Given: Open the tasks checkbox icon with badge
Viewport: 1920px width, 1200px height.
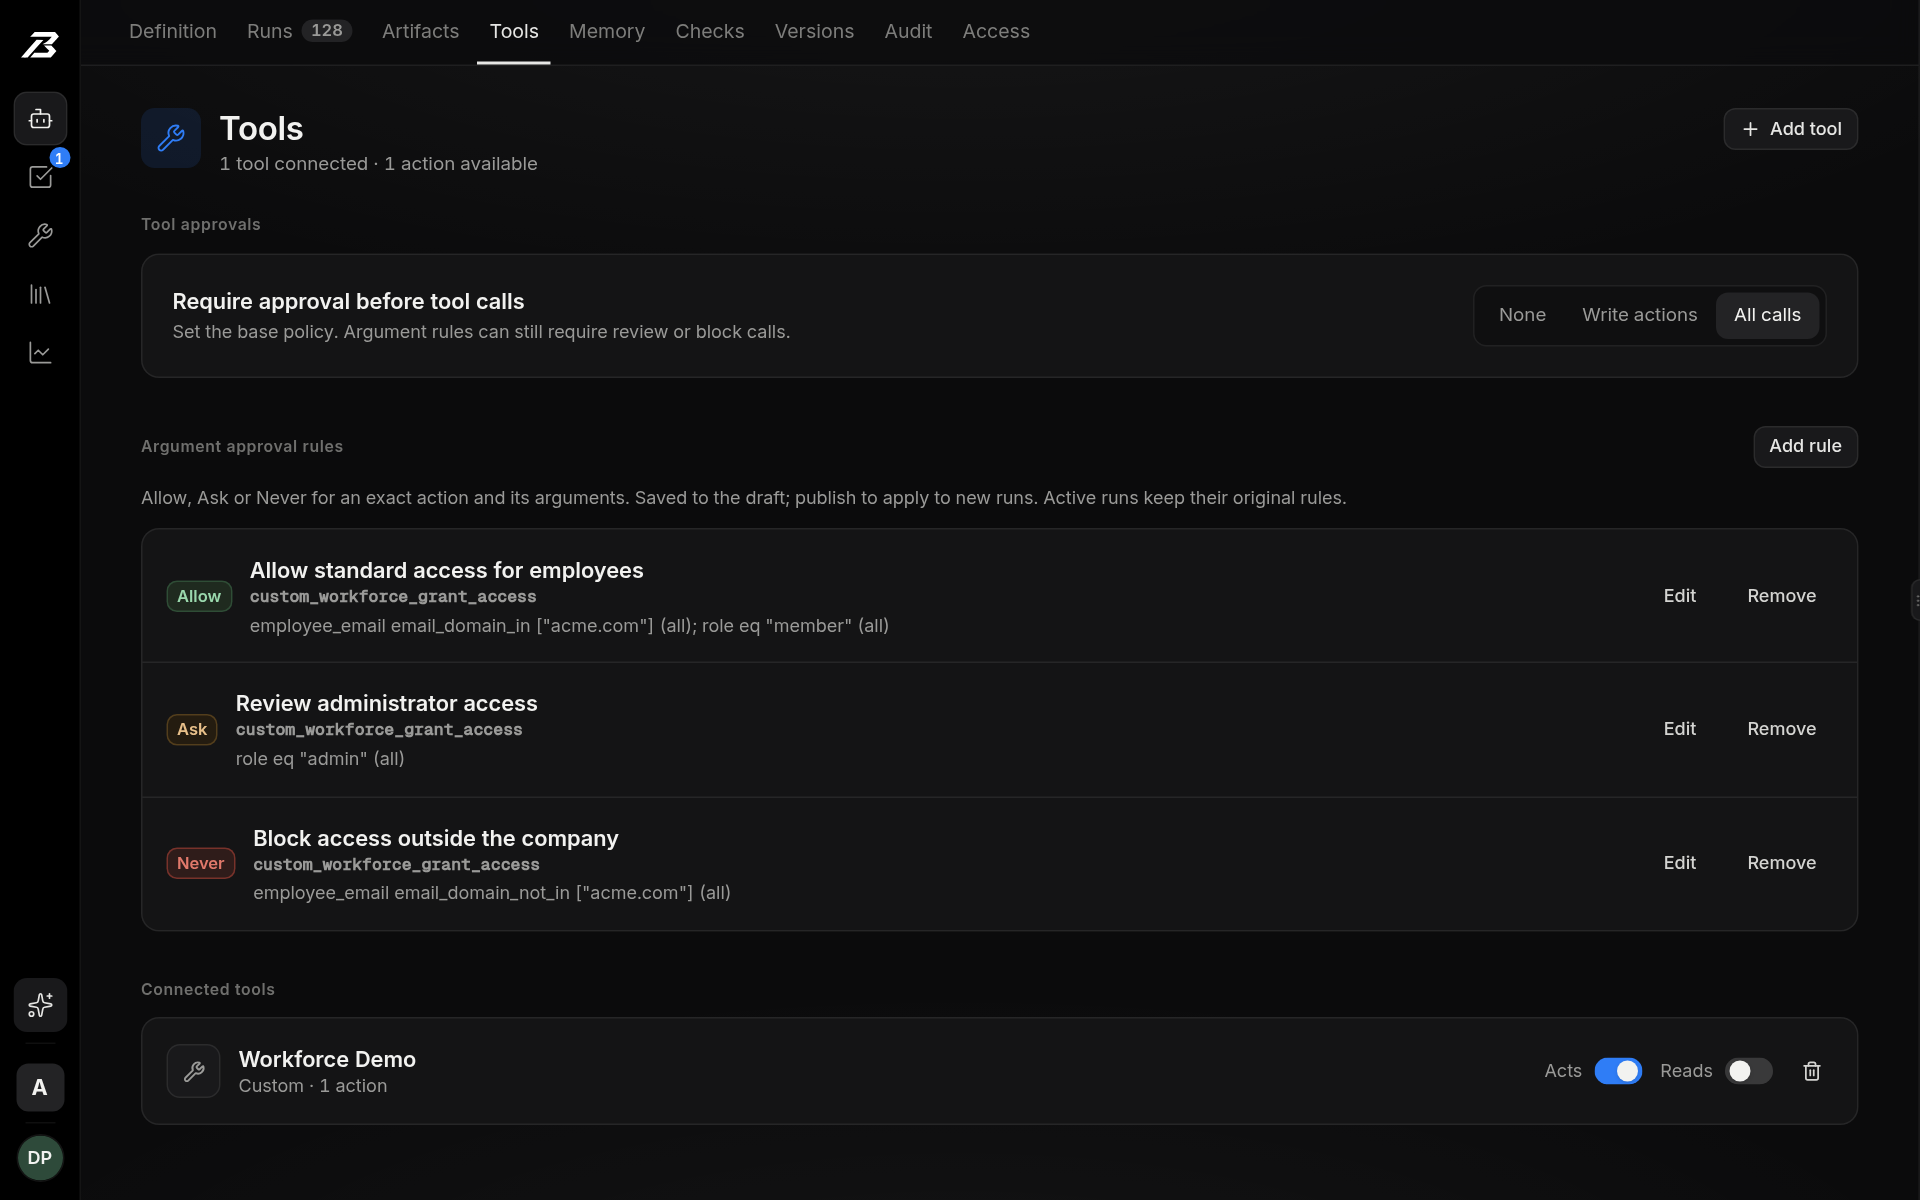Looking at the screenshot, I should click(40, 177).
